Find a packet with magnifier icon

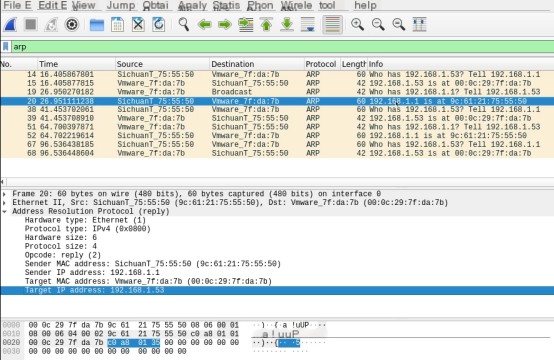coord(184,25)
